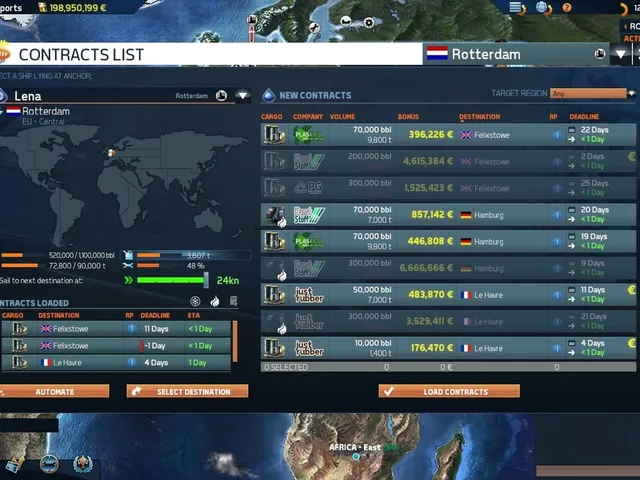Screen dimensions: 640x480
Task: Click the anchor port marker on the map
Action: (x=252, y=20)
